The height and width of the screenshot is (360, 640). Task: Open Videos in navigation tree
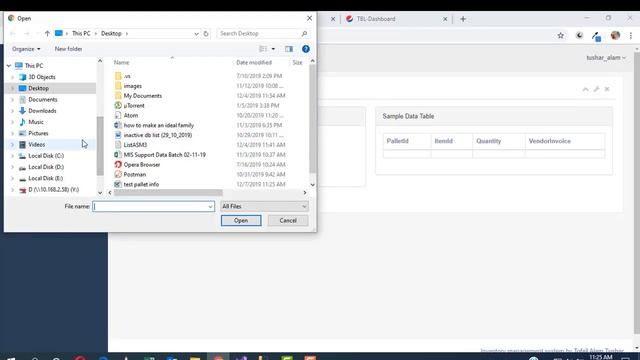coord(36,144)
